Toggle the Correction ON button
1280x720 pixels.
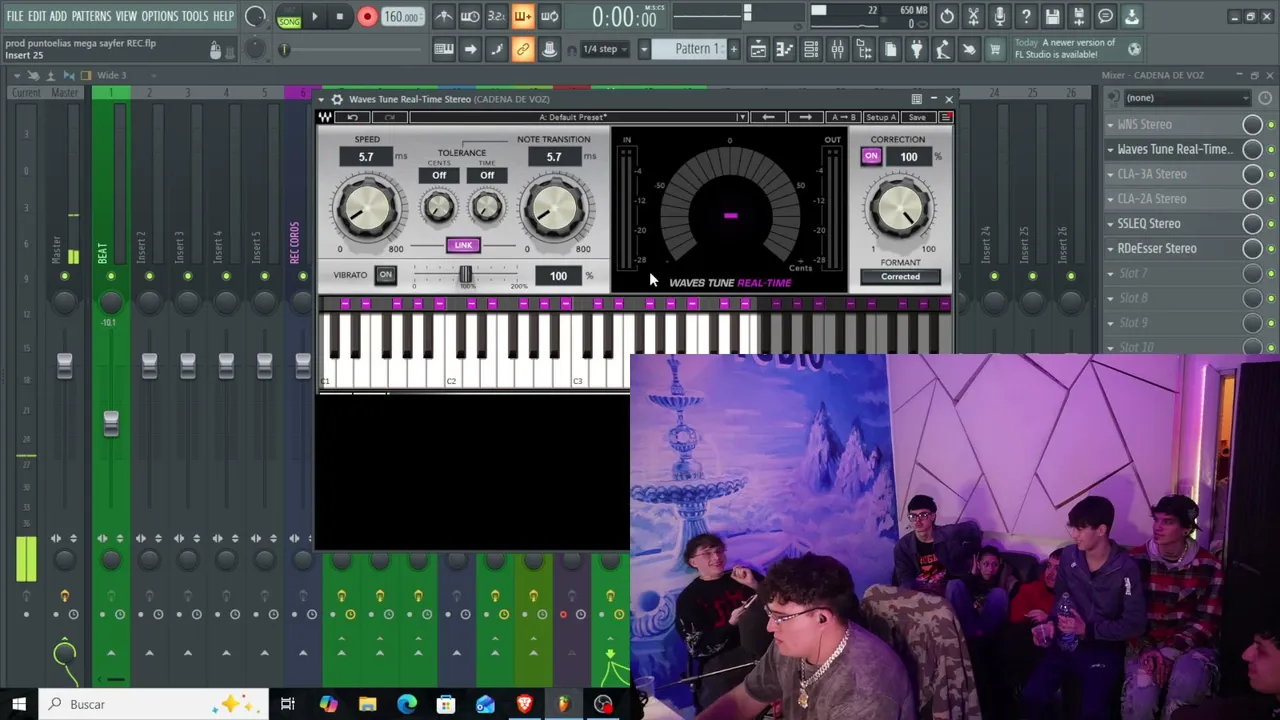[x=871, y=156]
